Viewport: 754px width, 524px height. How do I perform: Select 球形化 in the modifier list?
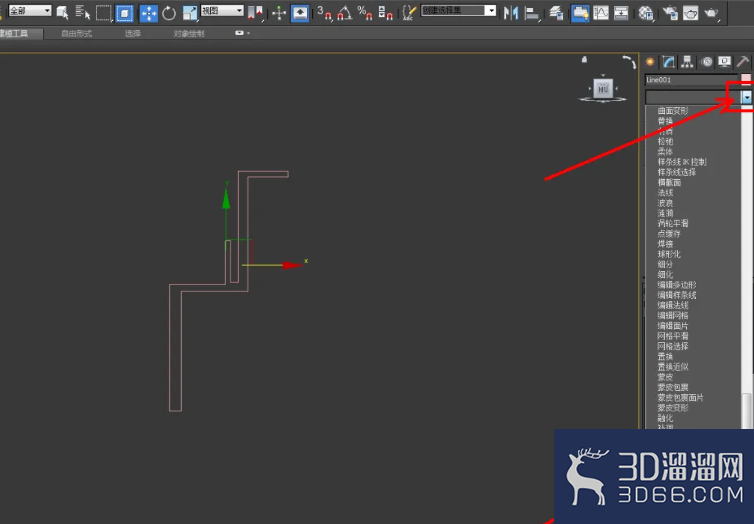click(x=669, y=254)
